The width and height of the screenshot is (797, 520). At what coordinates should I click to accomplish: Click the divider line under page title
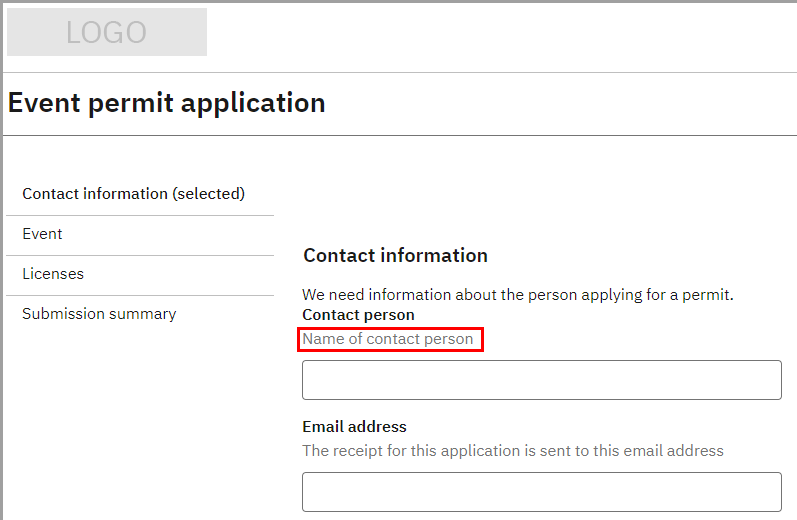click(400, 135)
